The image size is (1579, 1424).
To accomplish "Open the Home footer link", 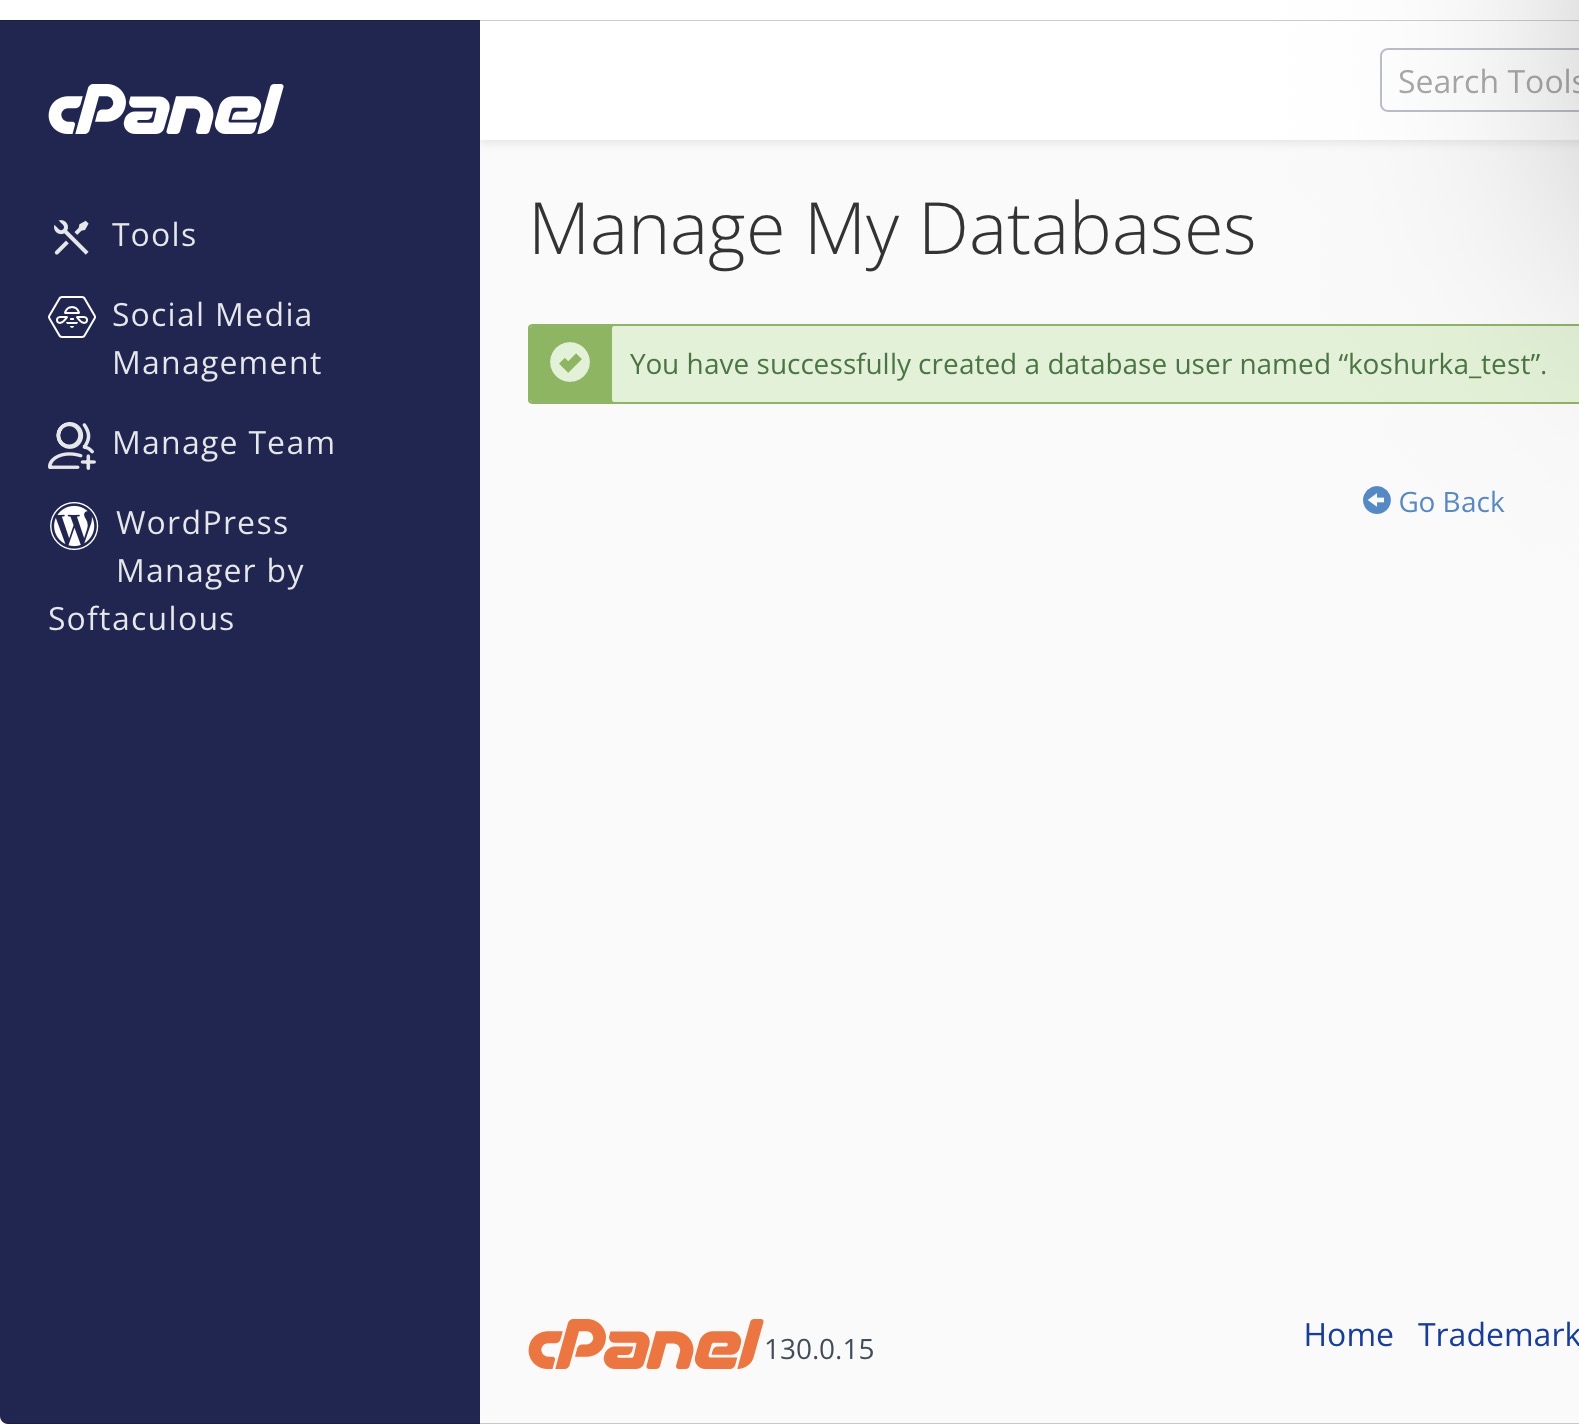I will [1348, 1335].
